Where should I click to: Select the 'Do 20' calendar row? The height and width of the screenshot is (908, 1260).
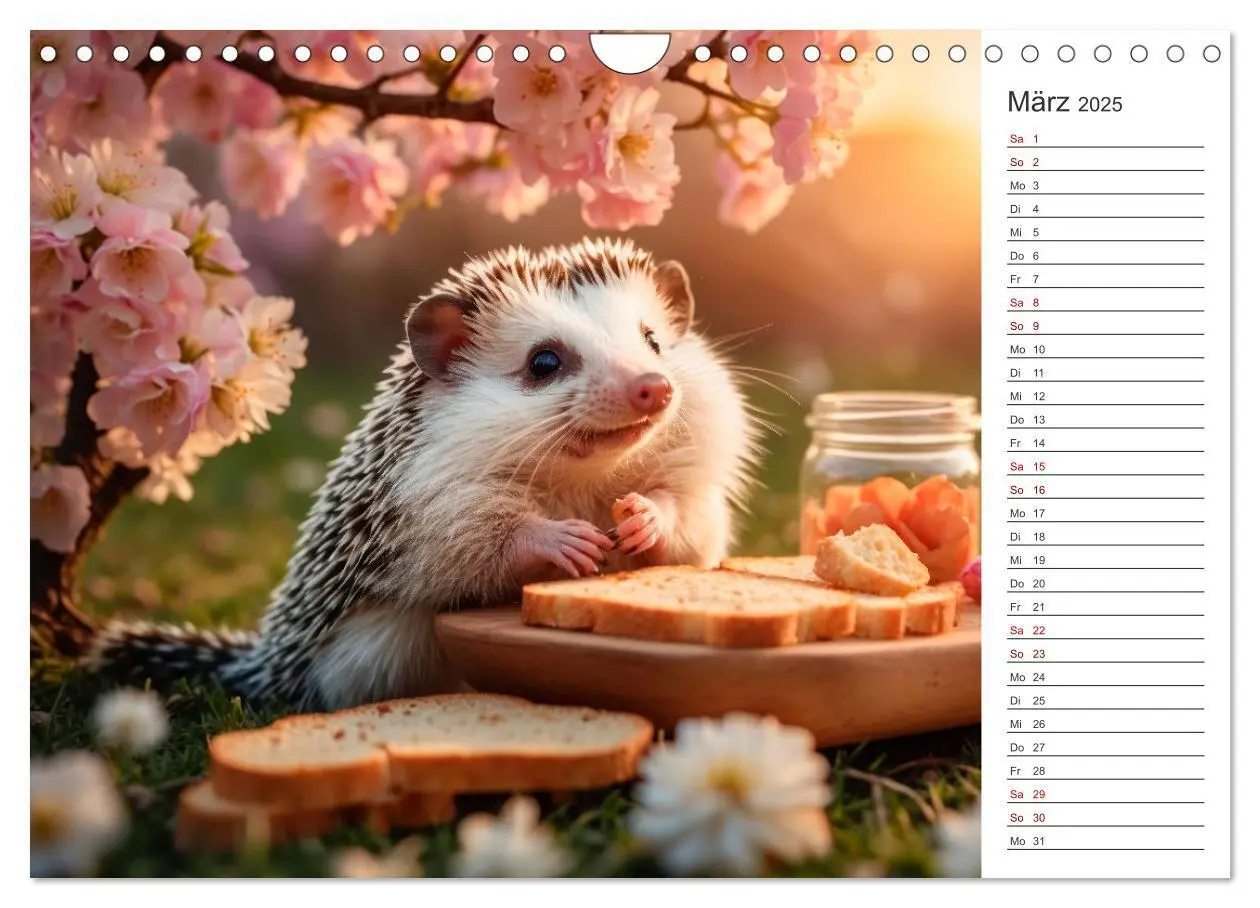[x=1105, y=583]
